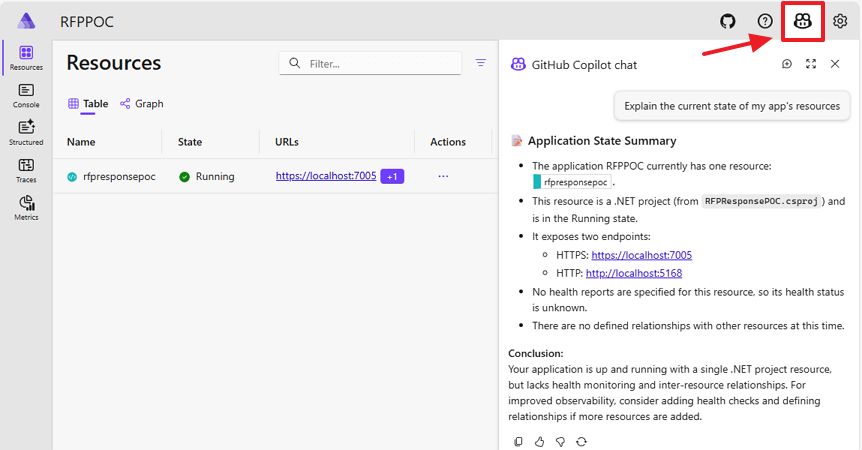Click the Application State Summary heading
Viewport: 862px width, 450px height.
(602, 141)
